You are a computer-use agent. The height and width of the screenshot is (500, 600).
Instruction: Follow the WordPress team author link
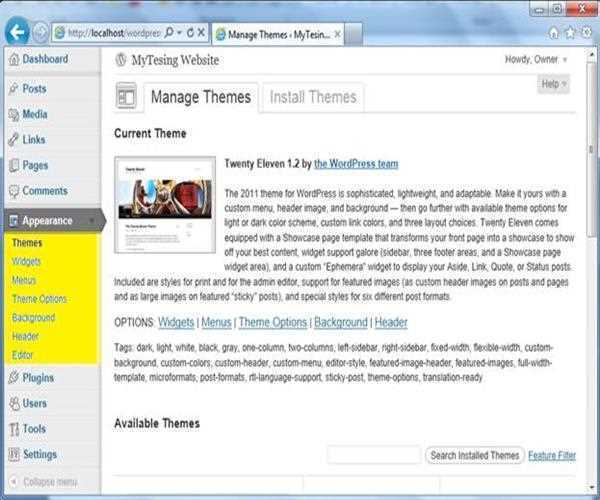pos(356,163)
